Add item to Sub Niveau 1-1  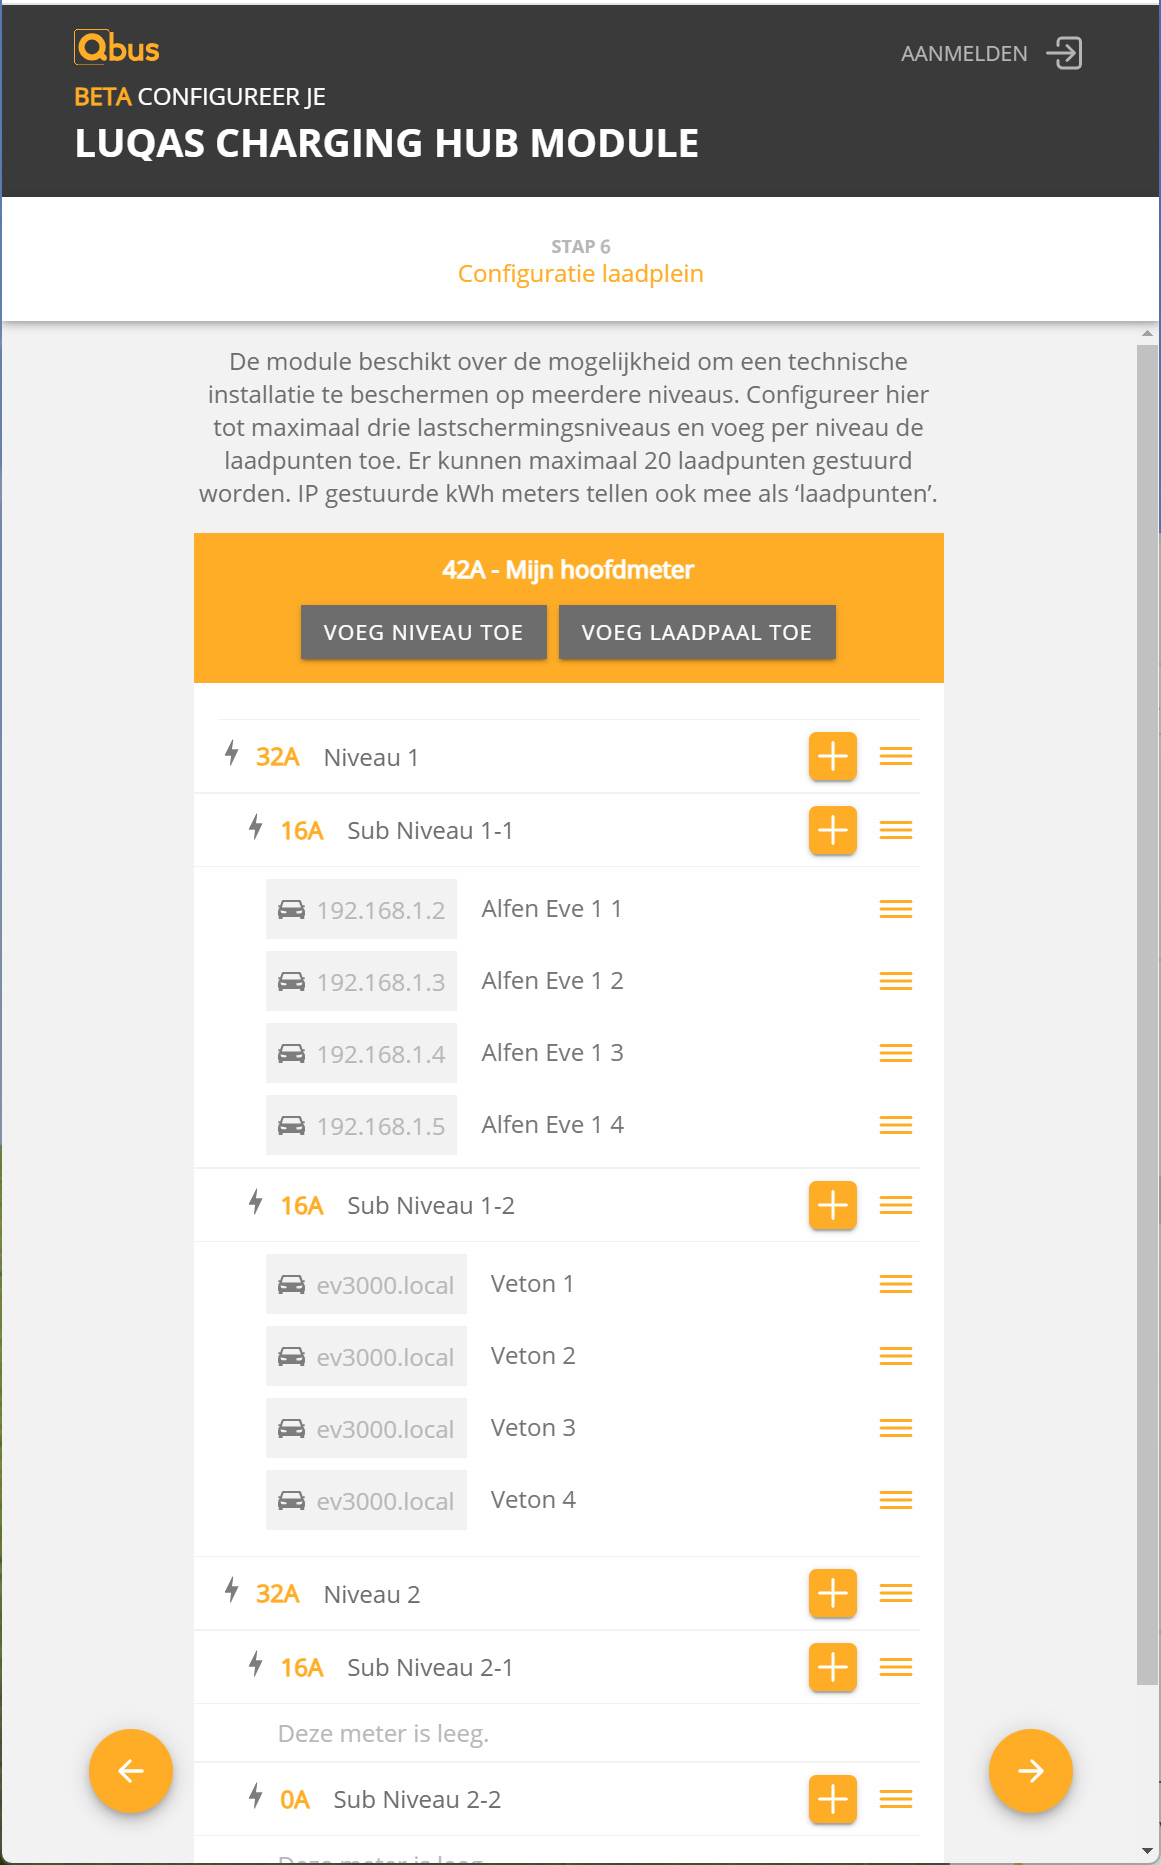833,830
